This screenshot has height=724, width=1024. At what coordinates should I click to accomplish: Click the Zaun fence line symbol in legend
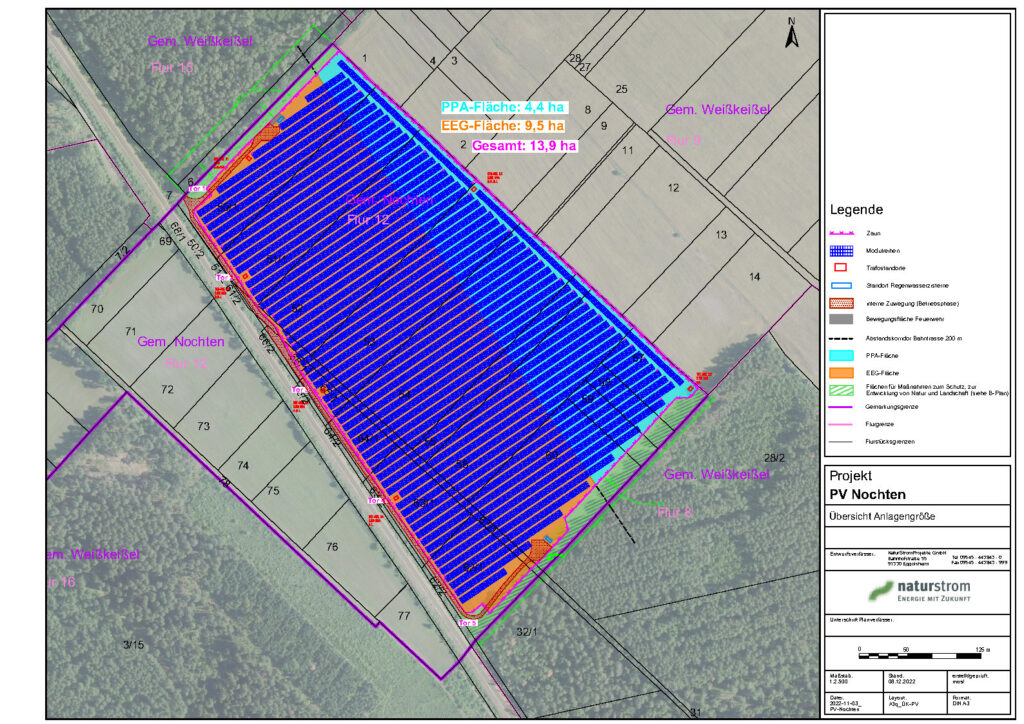841,233
